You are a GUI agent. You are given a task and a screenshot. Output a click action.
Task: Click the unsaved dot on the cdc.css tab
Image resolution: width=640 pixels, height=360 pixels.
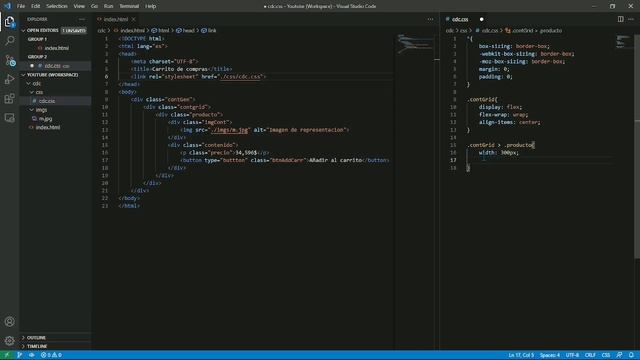pyautogui.click(x=482, y=19)
